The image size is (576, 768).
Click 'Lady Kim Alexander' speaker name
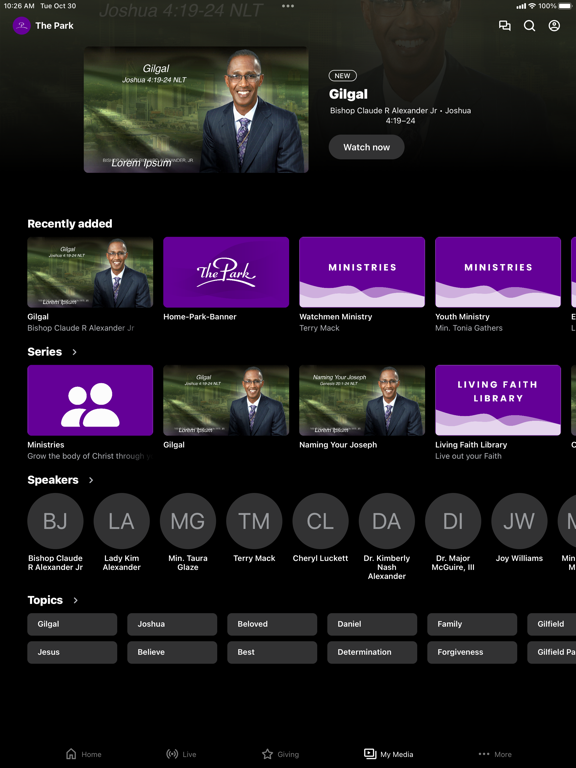121,563
